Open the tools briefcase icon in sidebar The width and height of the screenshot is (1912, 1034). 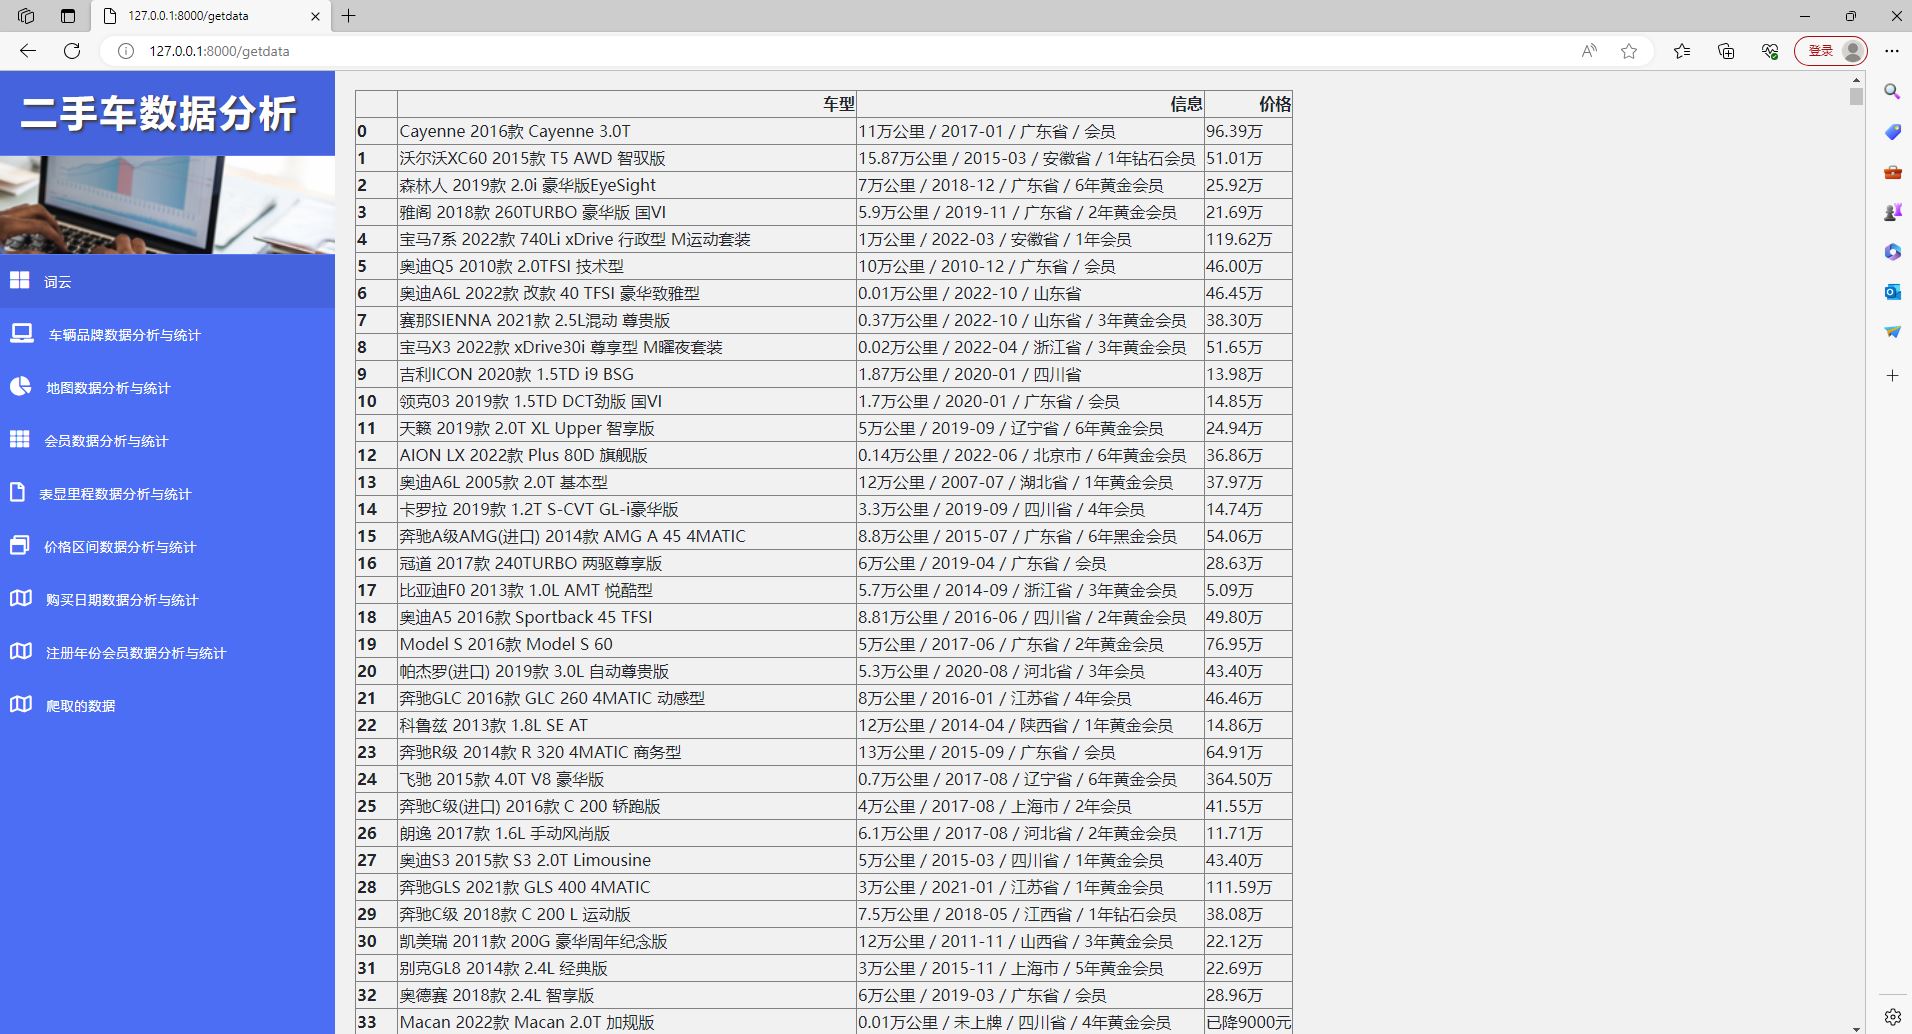1892,172
